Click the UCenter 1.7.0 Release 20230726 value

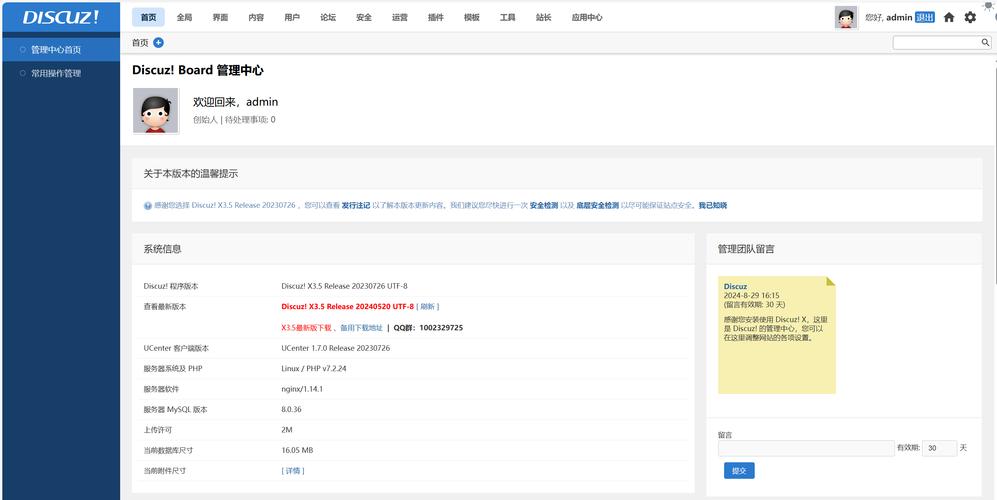336,348
